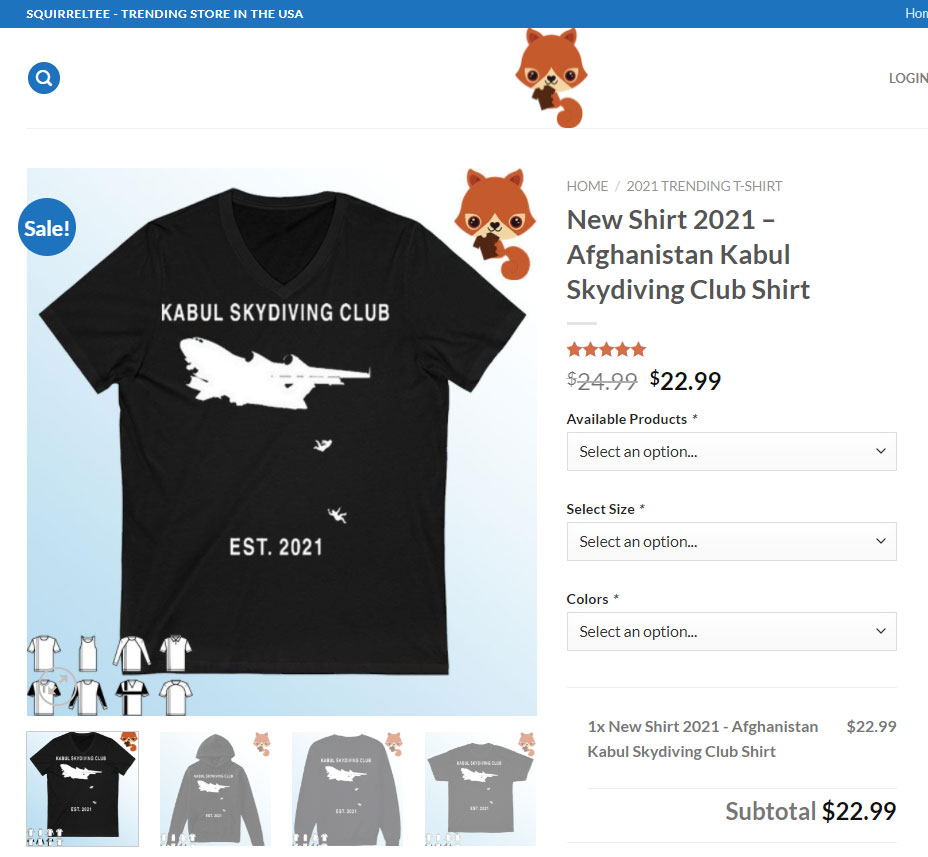This screenshot has height=857, width=928.
Task: Open the Available Products dropdown
Action: (x=731, y=452)
